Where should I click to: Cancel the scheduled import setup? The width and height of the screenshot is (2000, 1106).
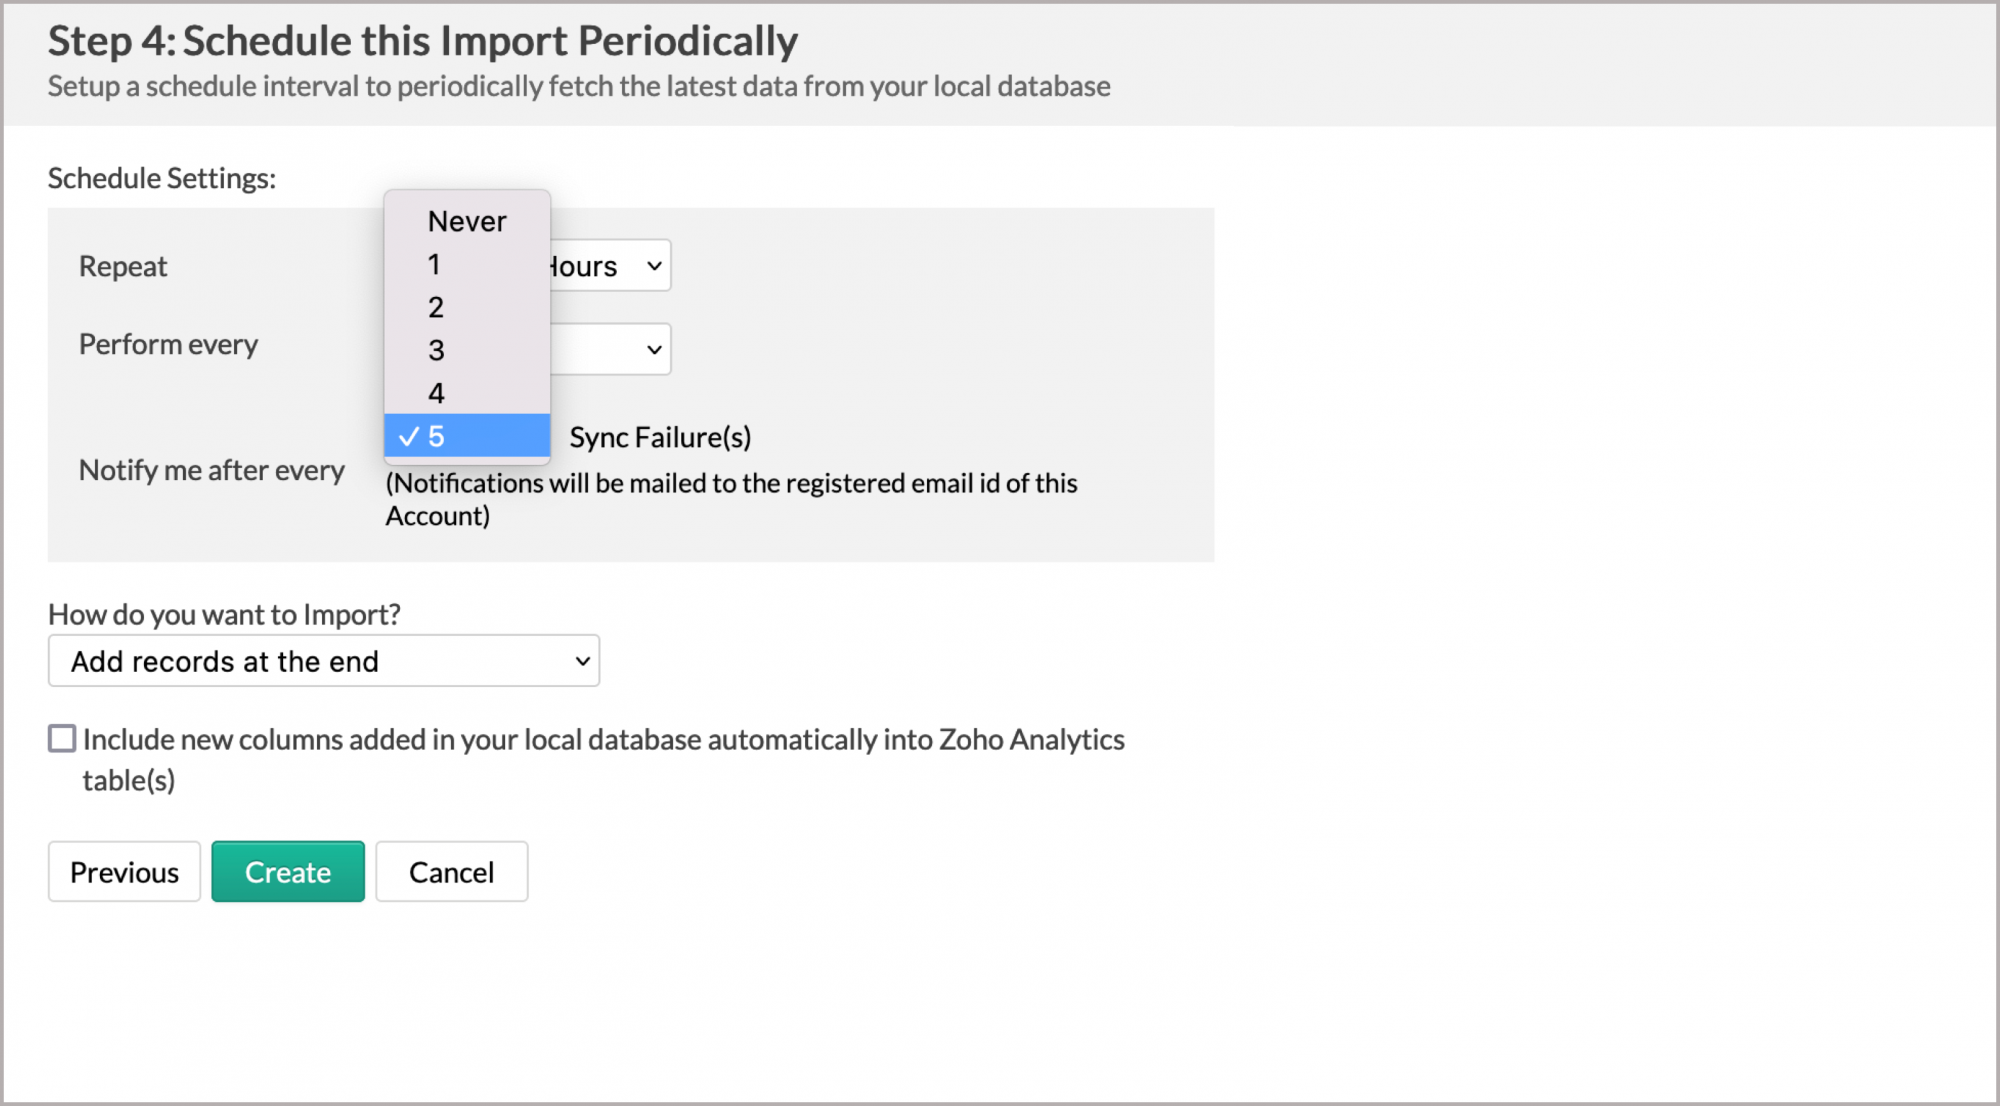click(451, 871)
